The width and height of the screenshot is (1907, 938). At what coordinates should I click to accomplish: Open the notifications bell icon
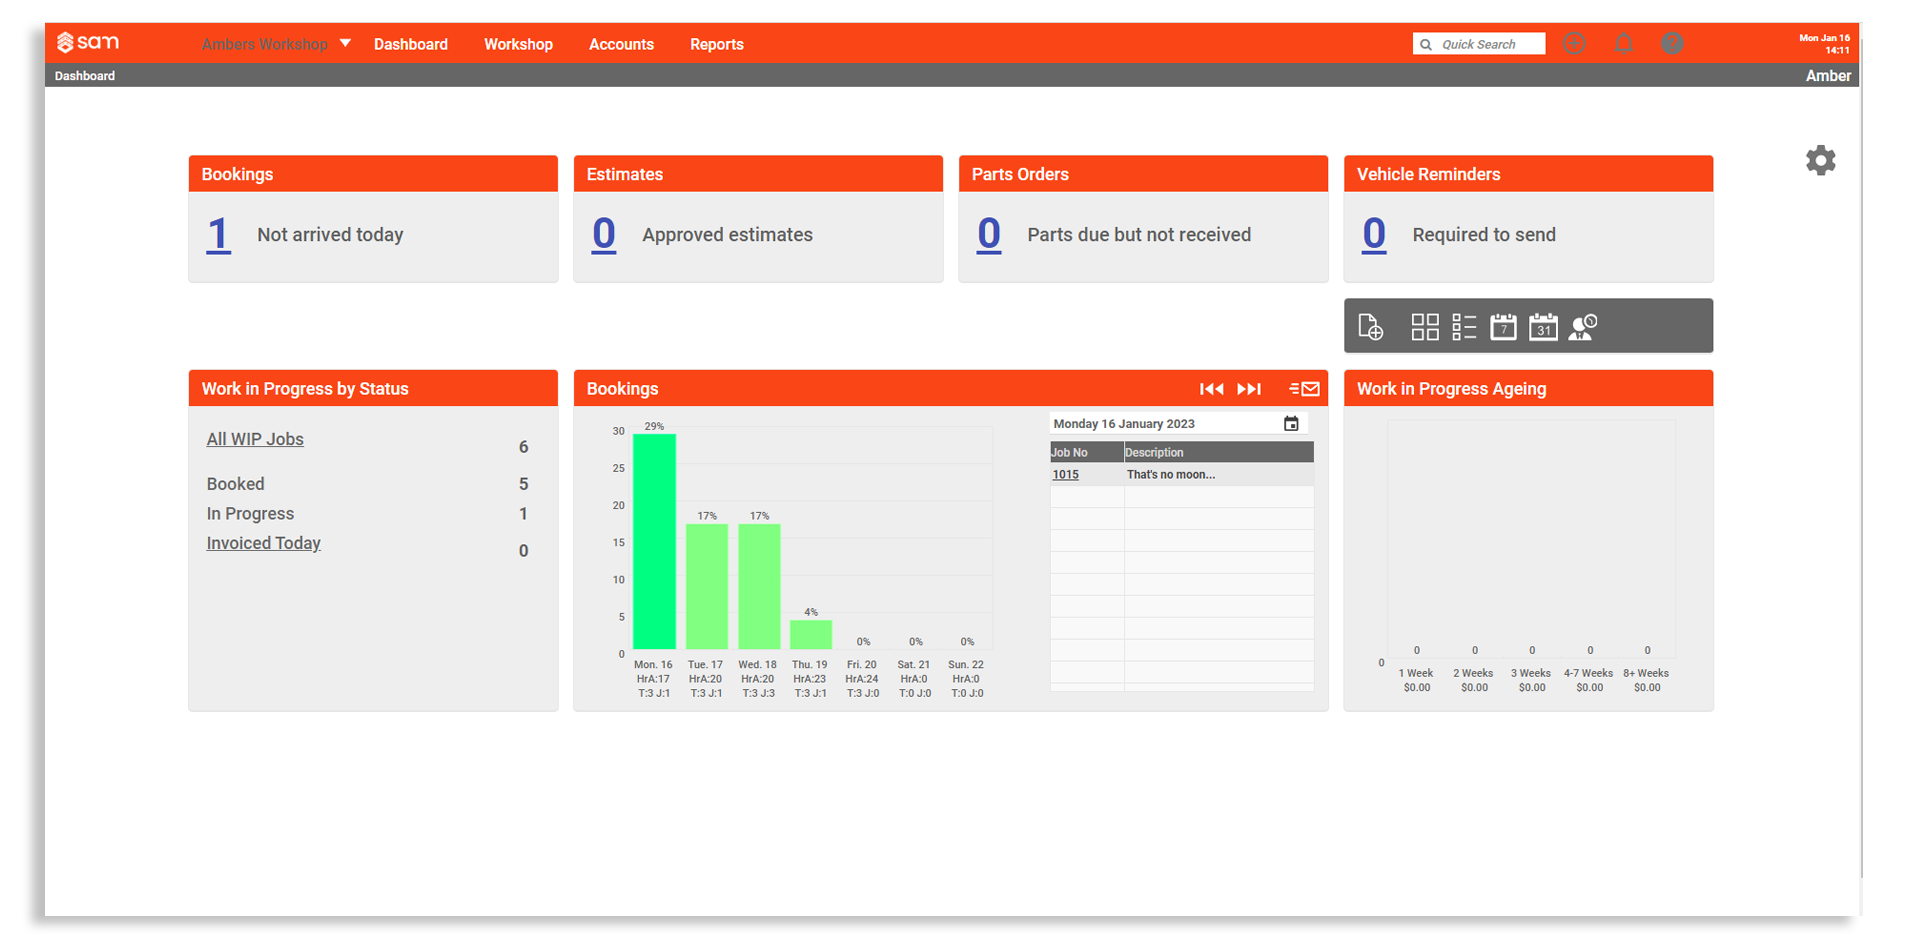tap(1623, 43)
